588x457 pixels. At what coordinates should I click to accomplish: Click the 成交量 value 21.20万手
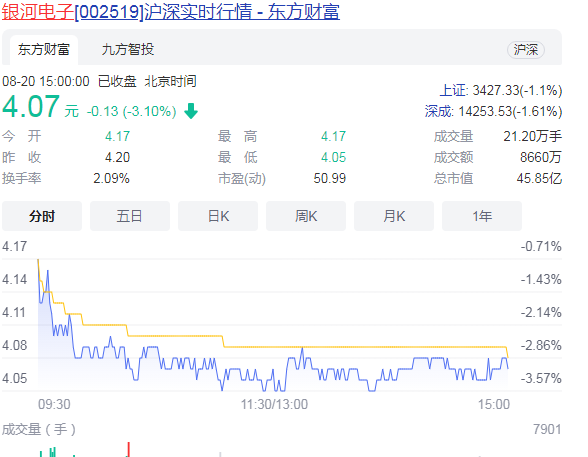point(532,136)
